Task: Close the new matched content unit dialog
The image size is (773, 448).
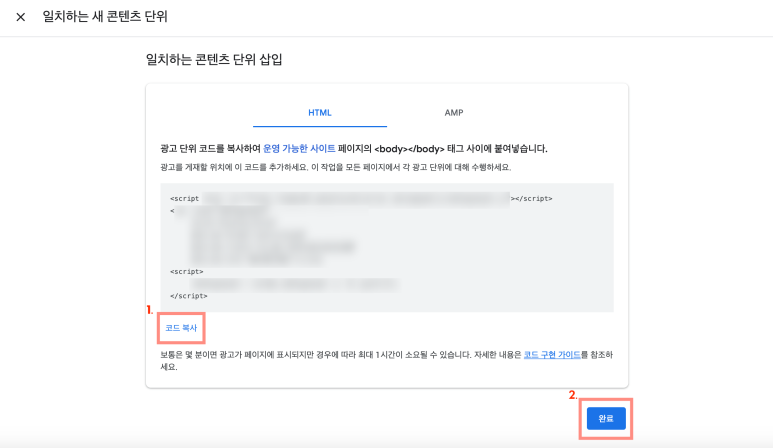Action: tap(21, 17)
